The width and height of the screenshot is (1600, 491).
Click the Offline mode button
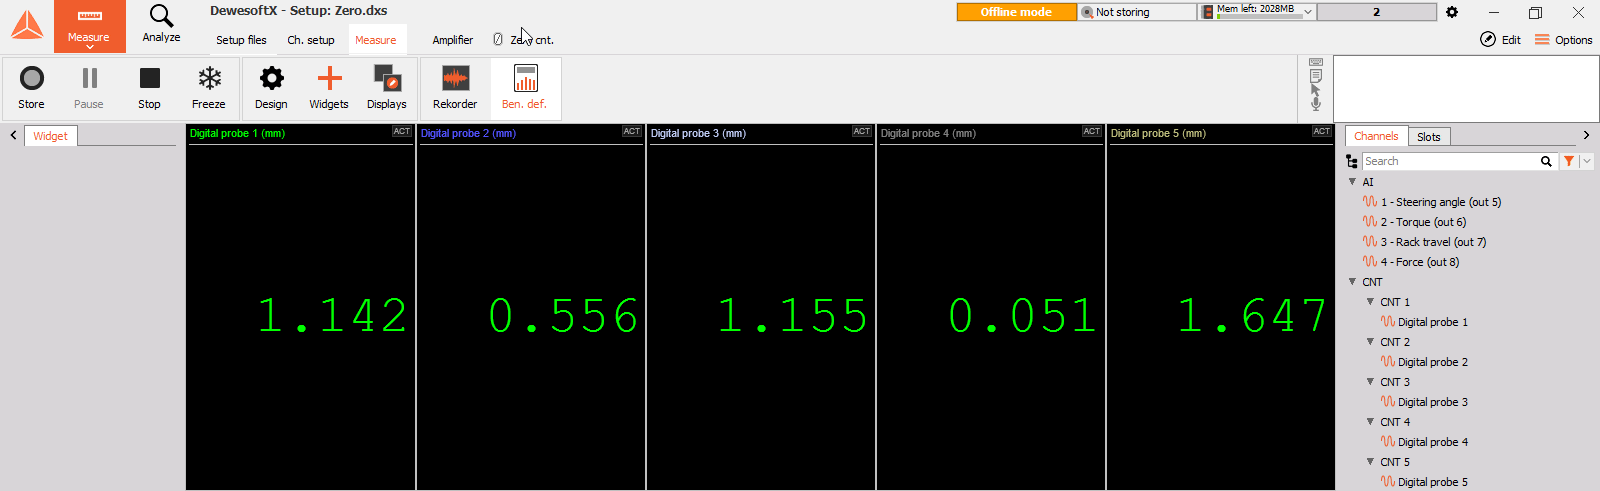[x=1016, y=12]
